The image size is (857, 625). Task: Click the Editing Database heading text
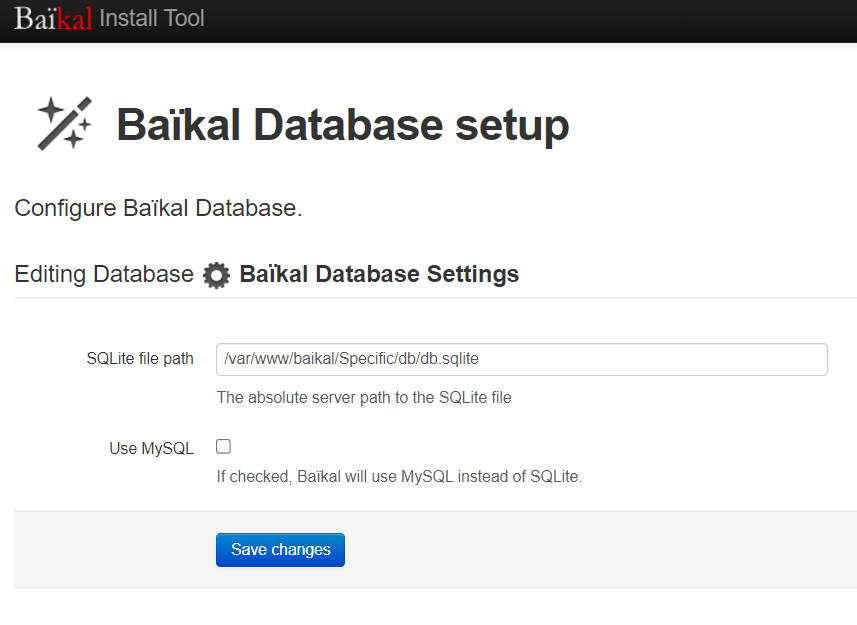pos(104,274)
